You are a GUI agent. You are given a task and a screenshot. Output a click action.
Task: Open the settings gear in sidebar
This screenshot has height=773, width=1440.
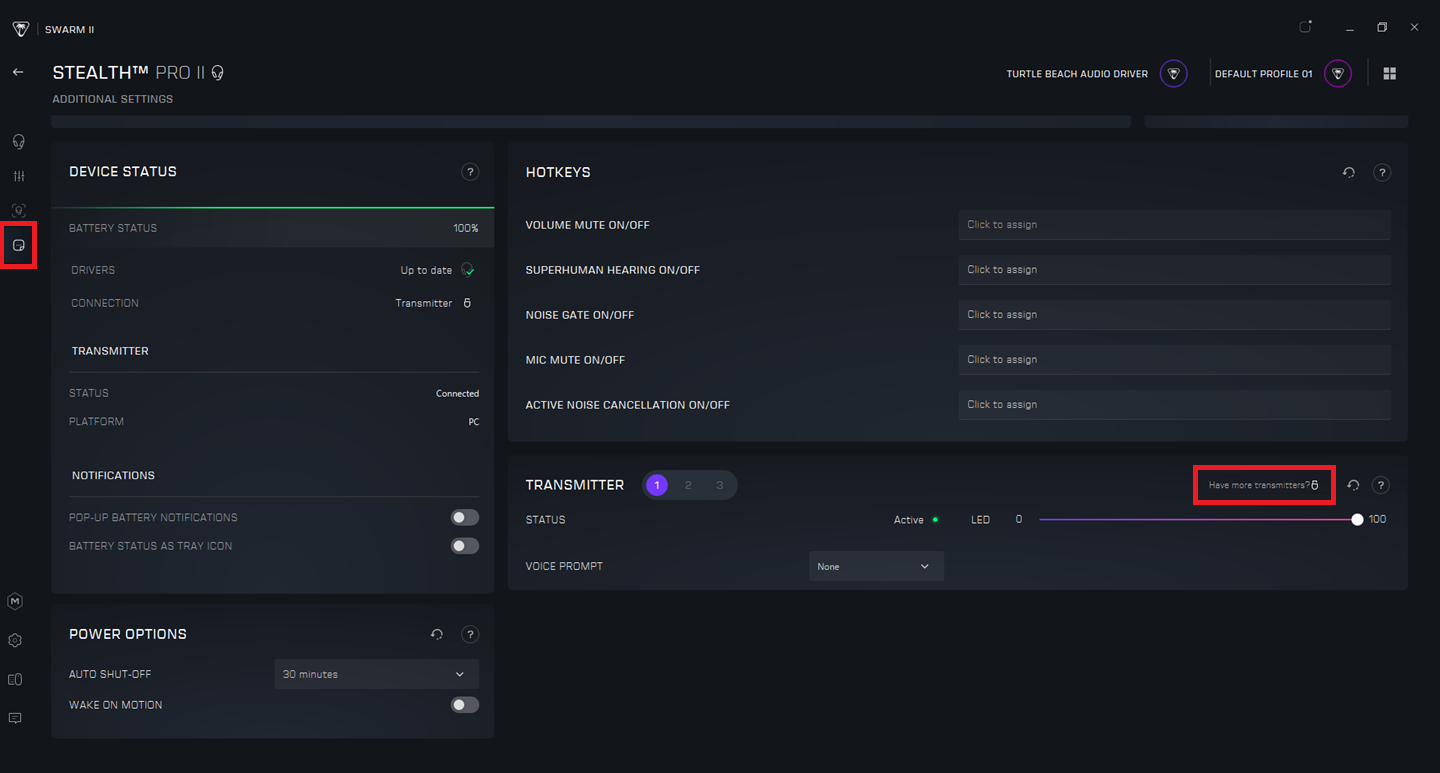[15, 640]
